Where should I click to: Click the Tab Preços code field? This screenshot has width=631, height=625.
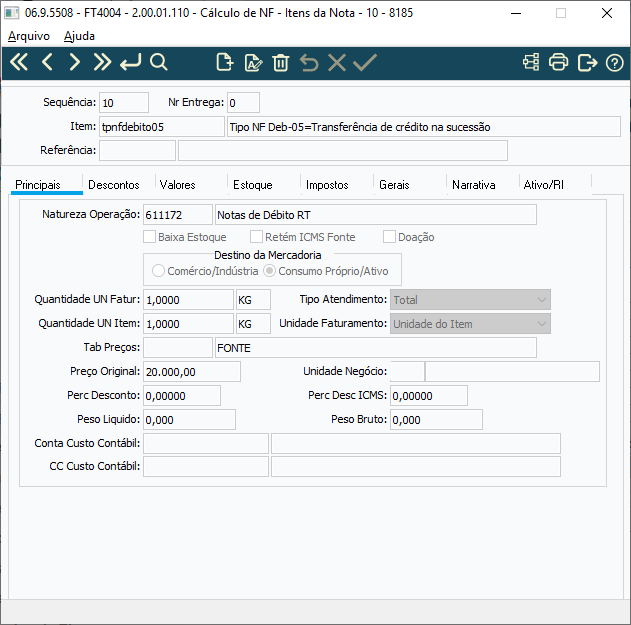coord(177,348)
